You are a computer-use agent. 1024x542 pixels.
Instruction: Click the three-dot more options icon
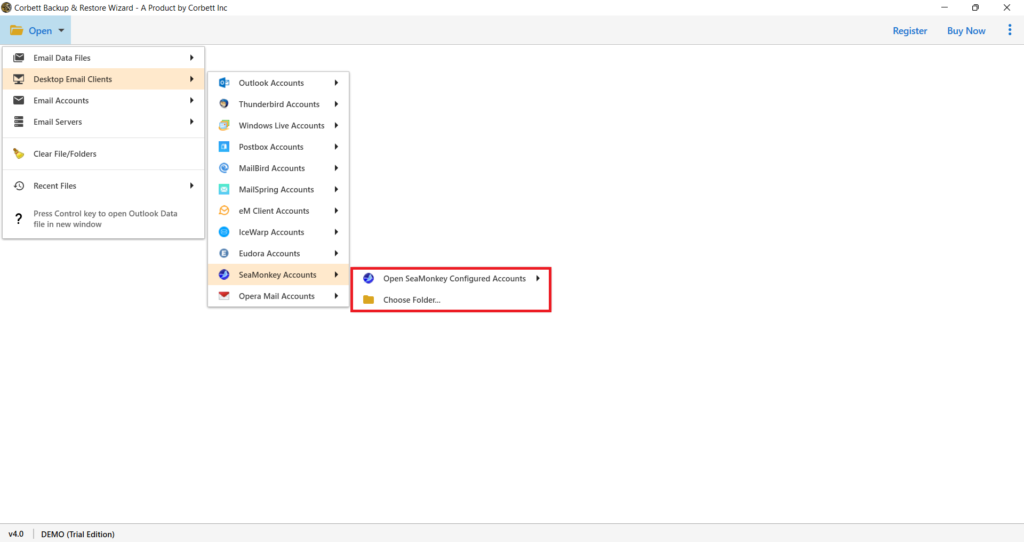(x=1010, y=30)
